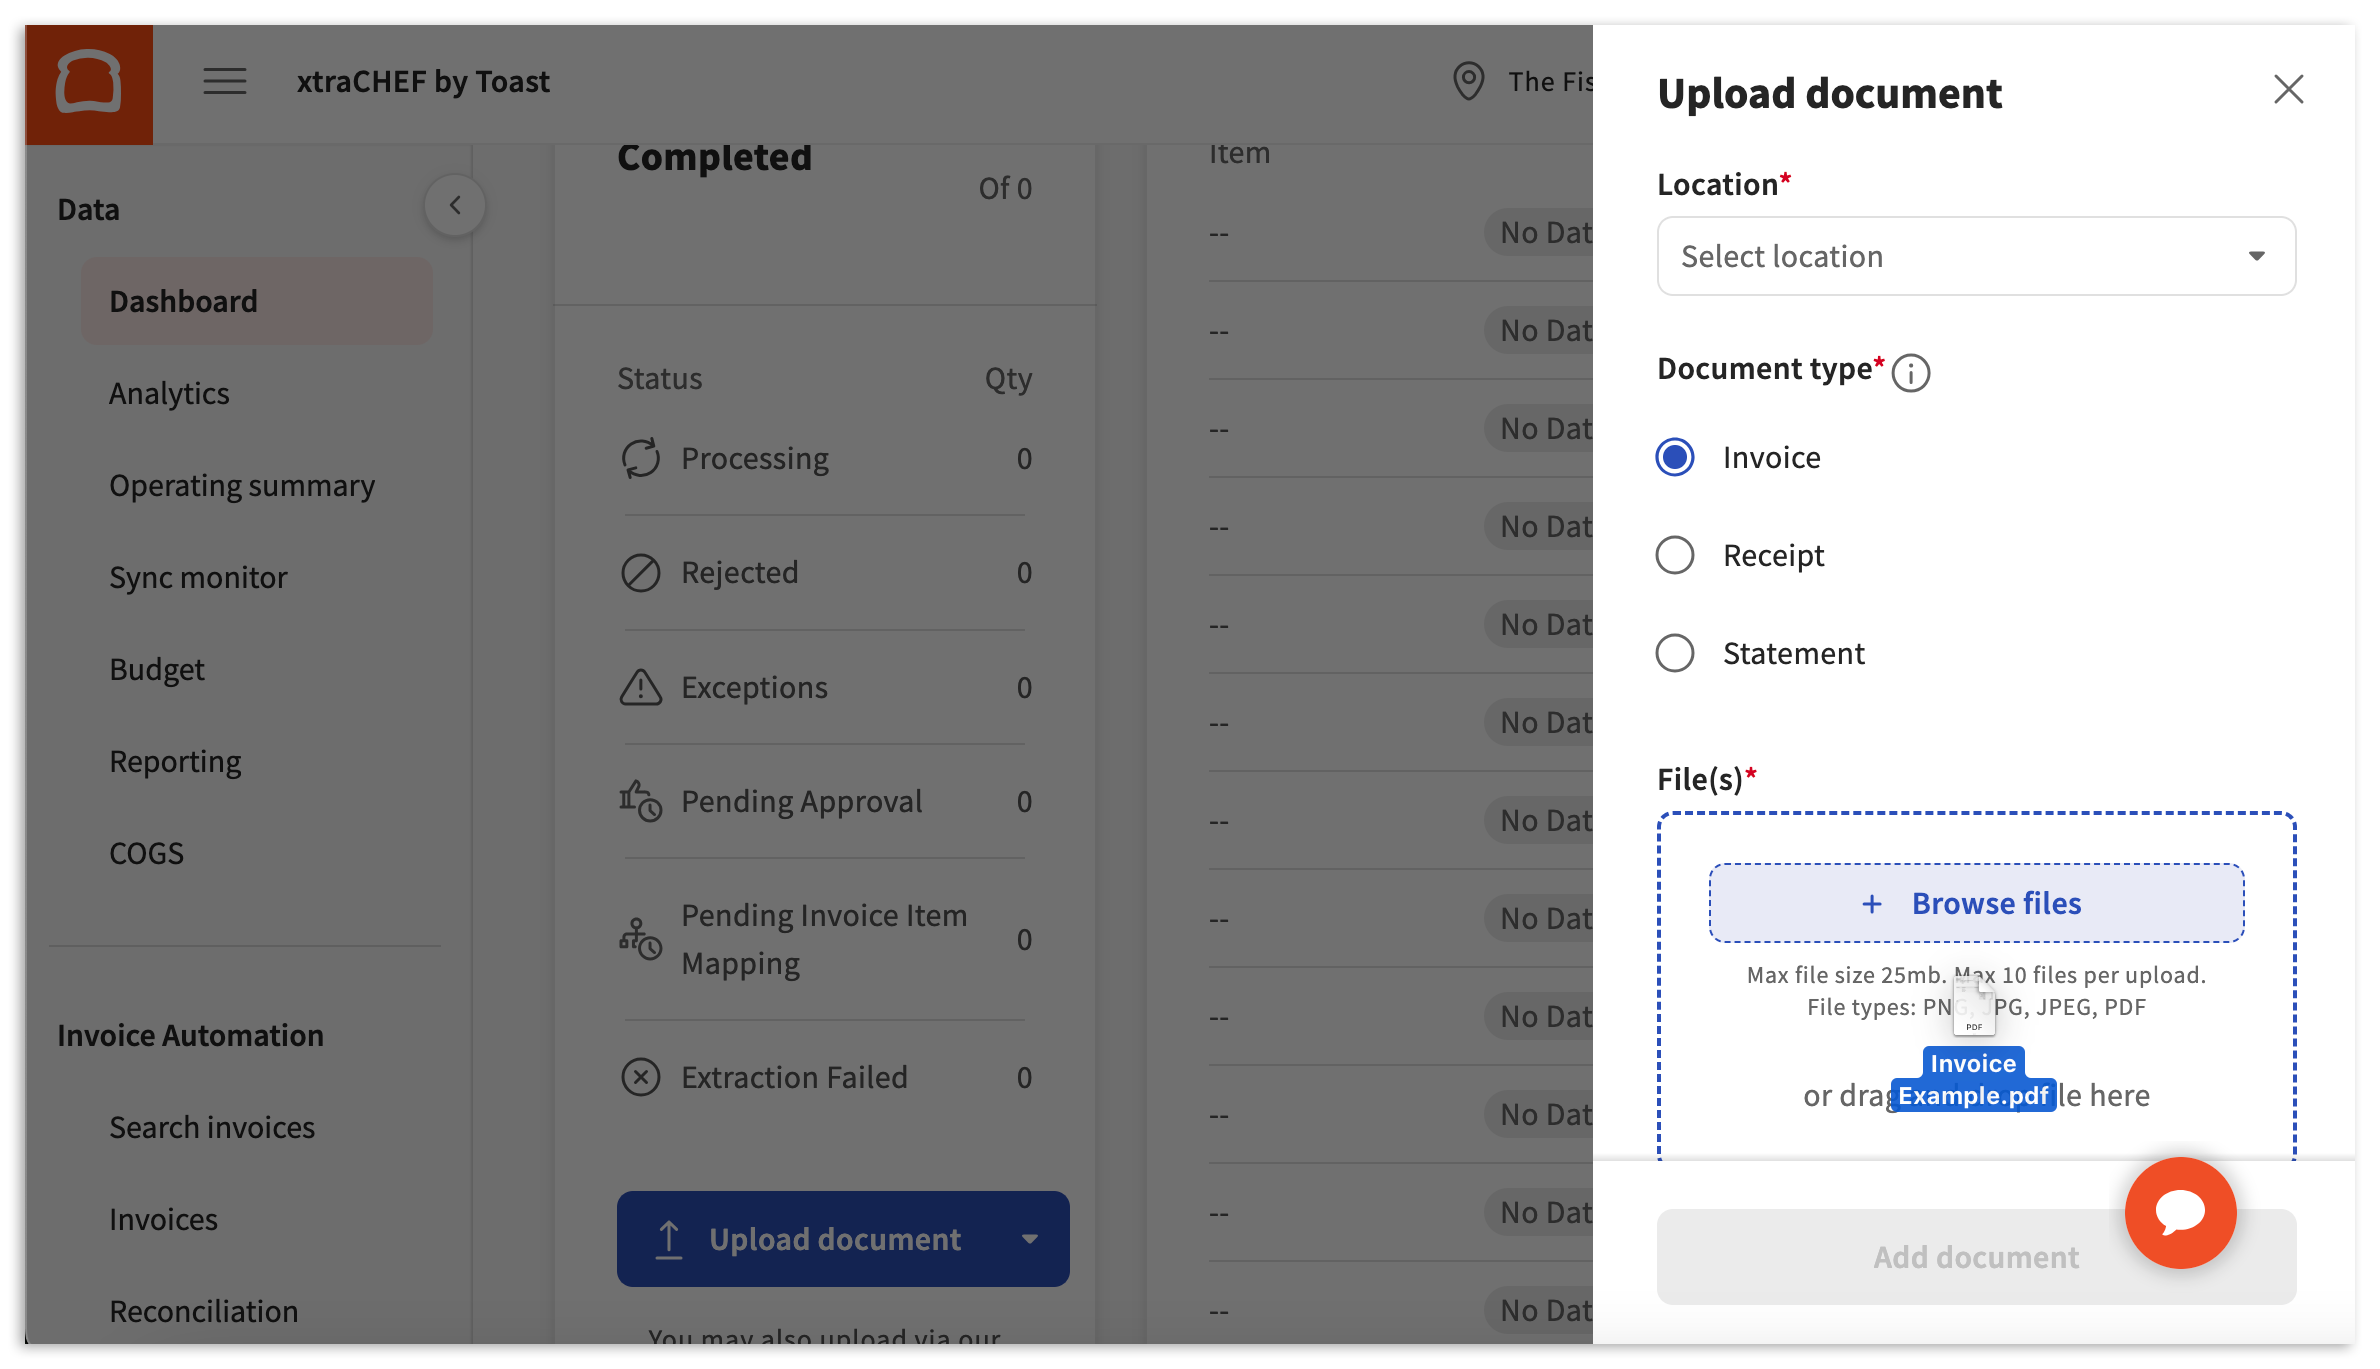Click the Rejected status icon
This screenshot has height=1369, width=2380.
coord(640,573)
